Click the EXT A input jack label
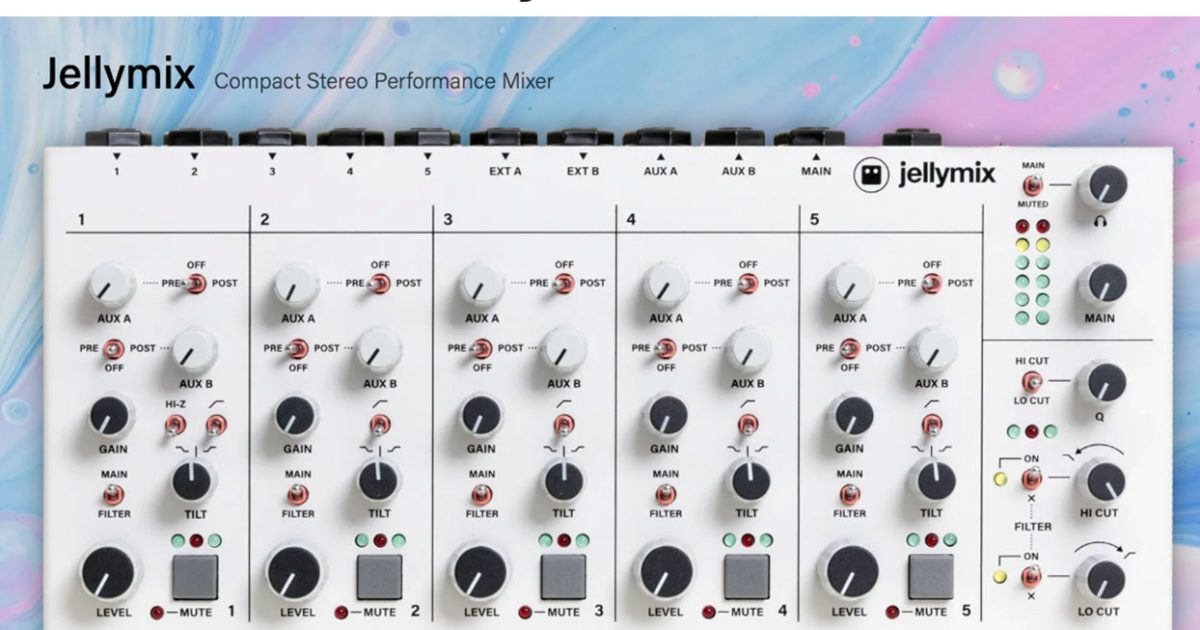Screen dimensions: 1200x630 coord(505,171)
